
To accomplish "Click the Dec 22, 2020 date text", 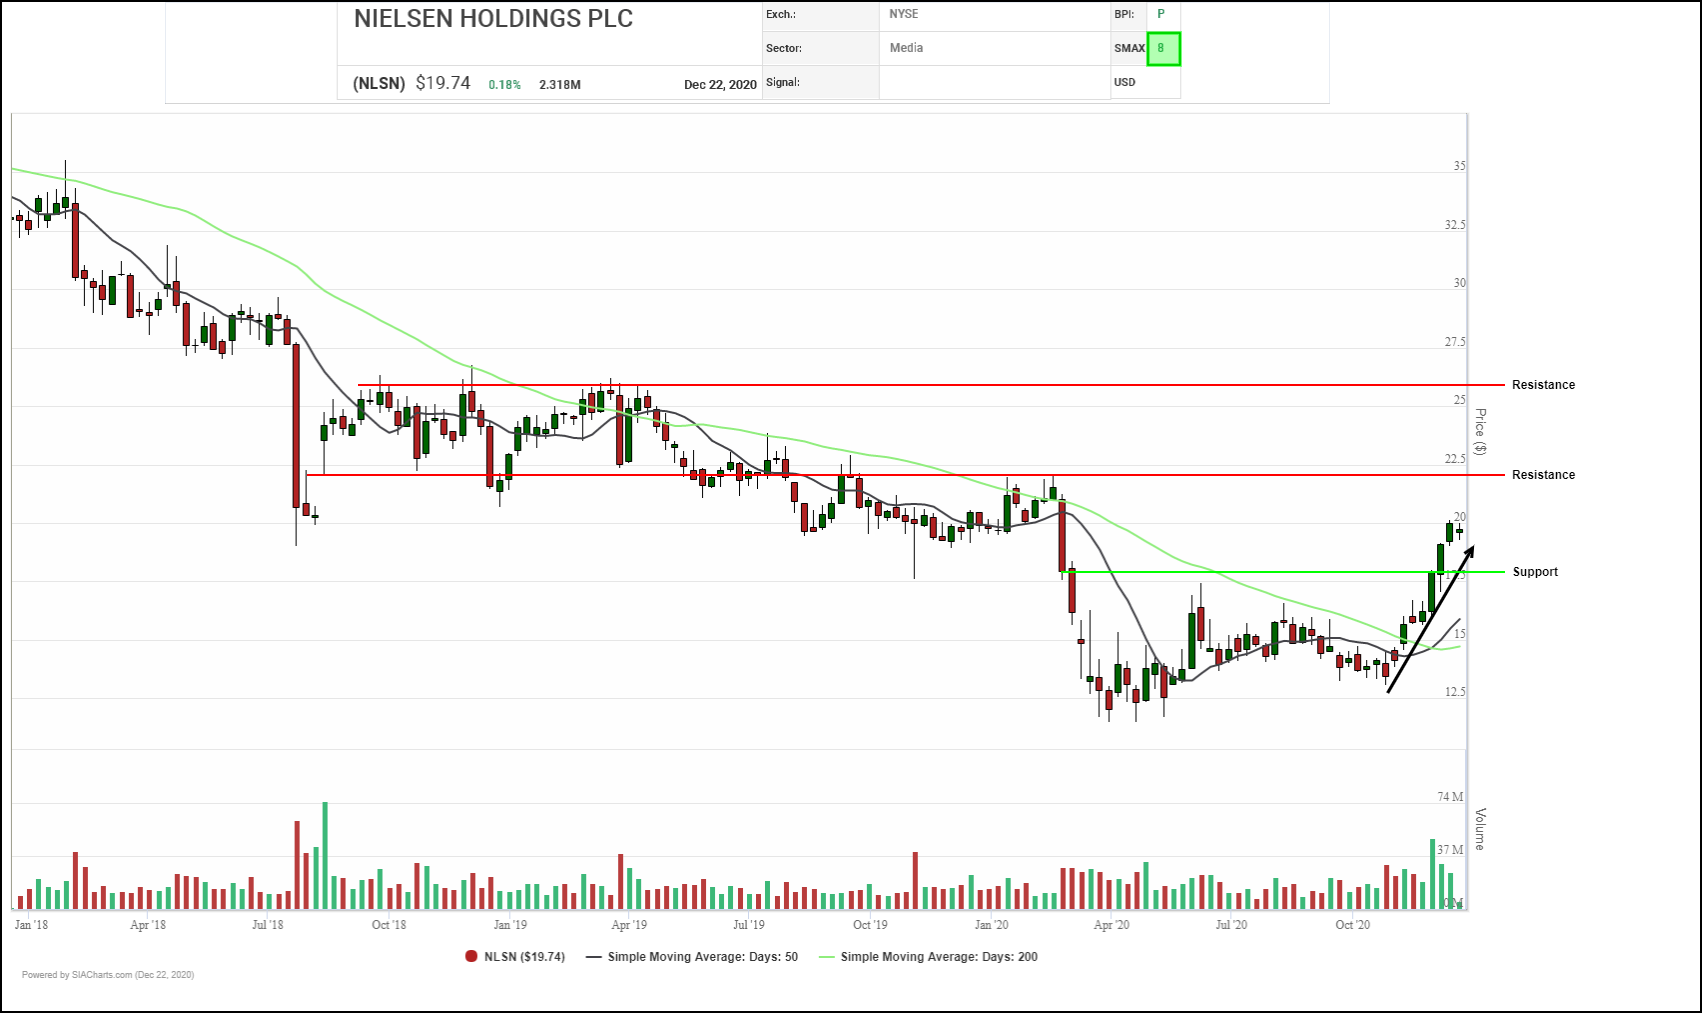I will point(720,85).
